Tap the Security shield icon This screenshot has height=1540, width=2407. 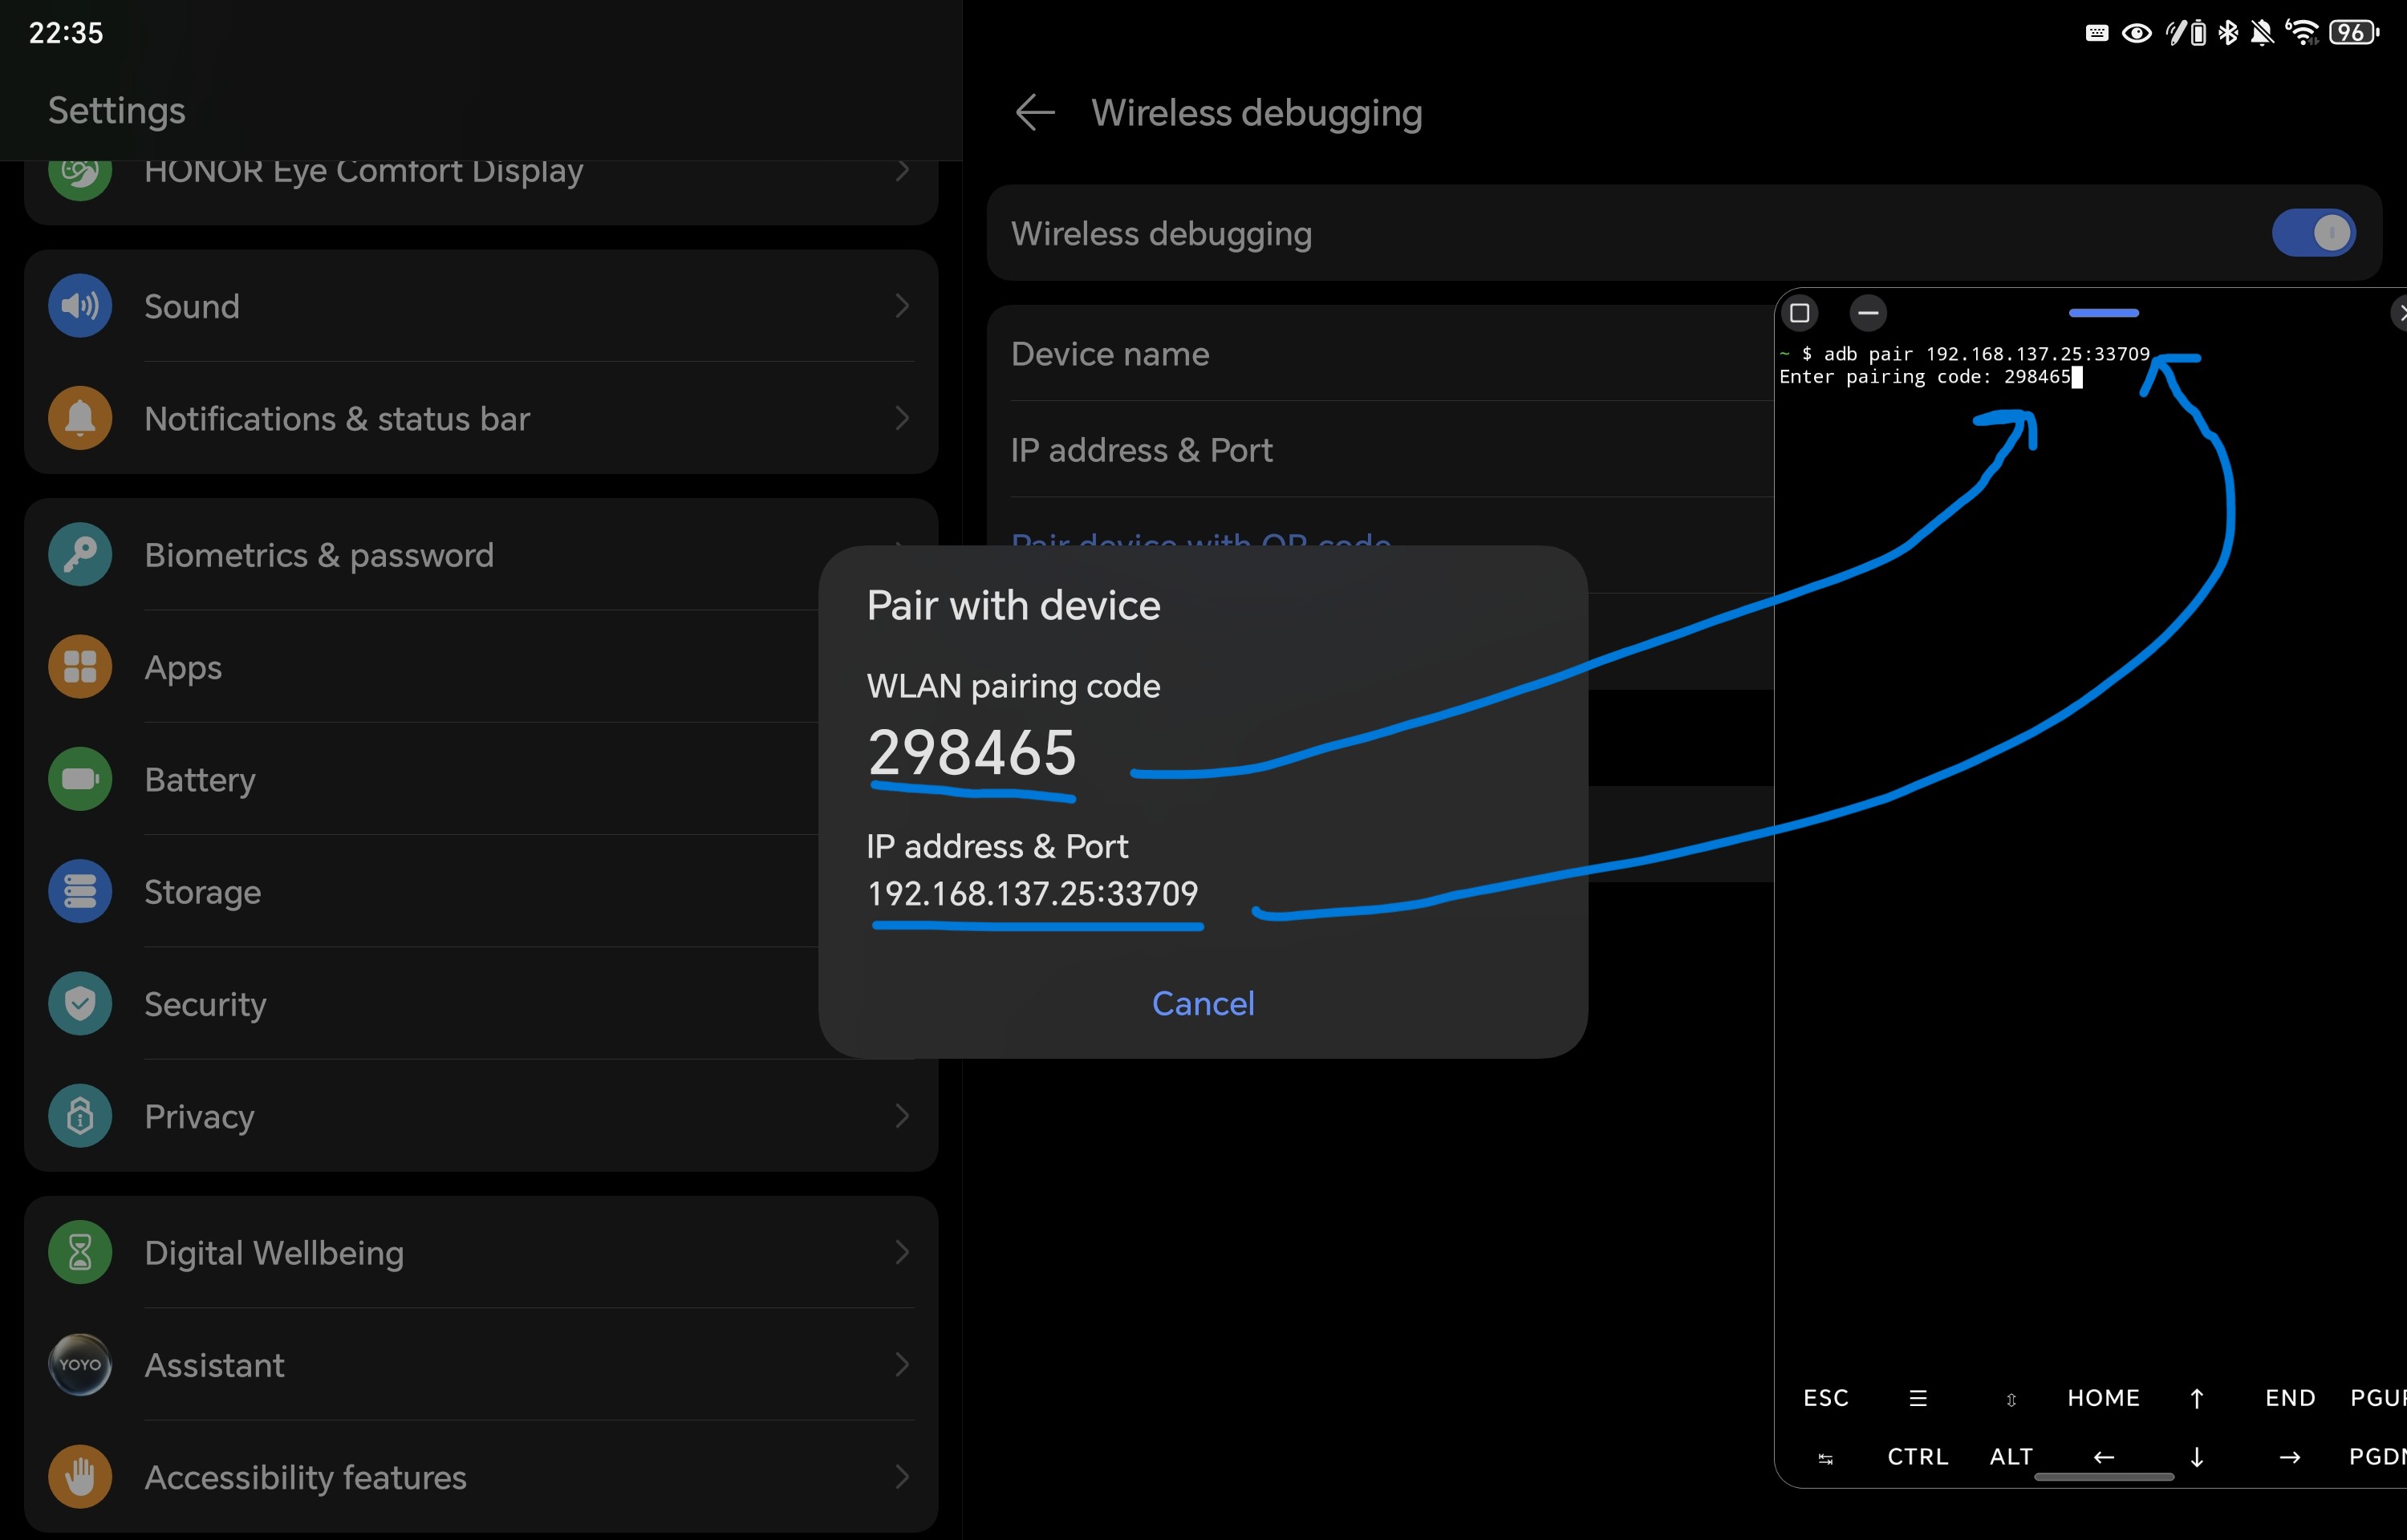pyautogui.click(x=80, y=1003)
